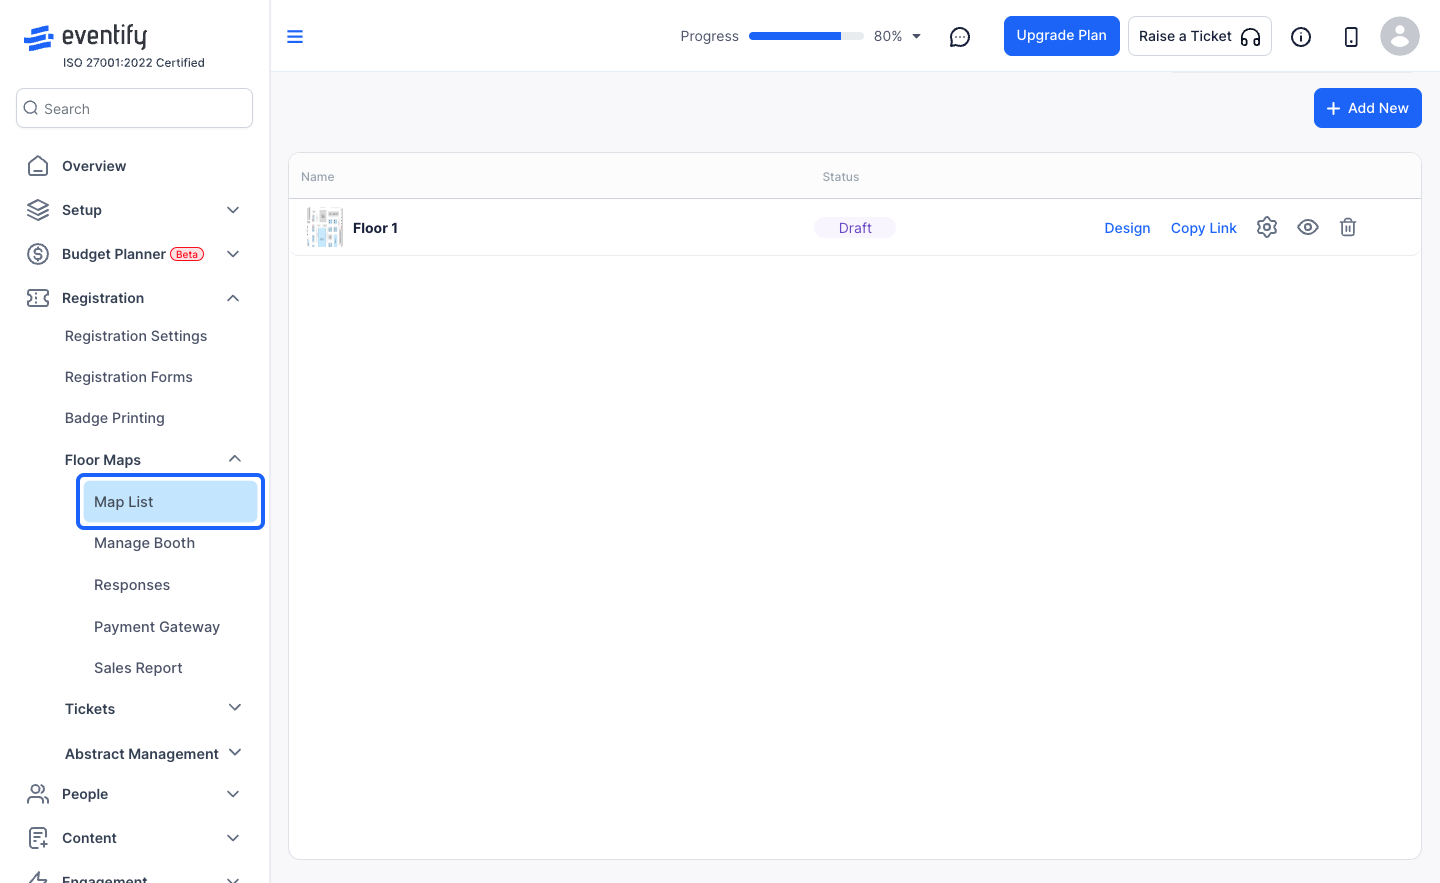Expand the Abstract Management chevron
This screenshot has height=883, width=1440.
tap(235, 752)
